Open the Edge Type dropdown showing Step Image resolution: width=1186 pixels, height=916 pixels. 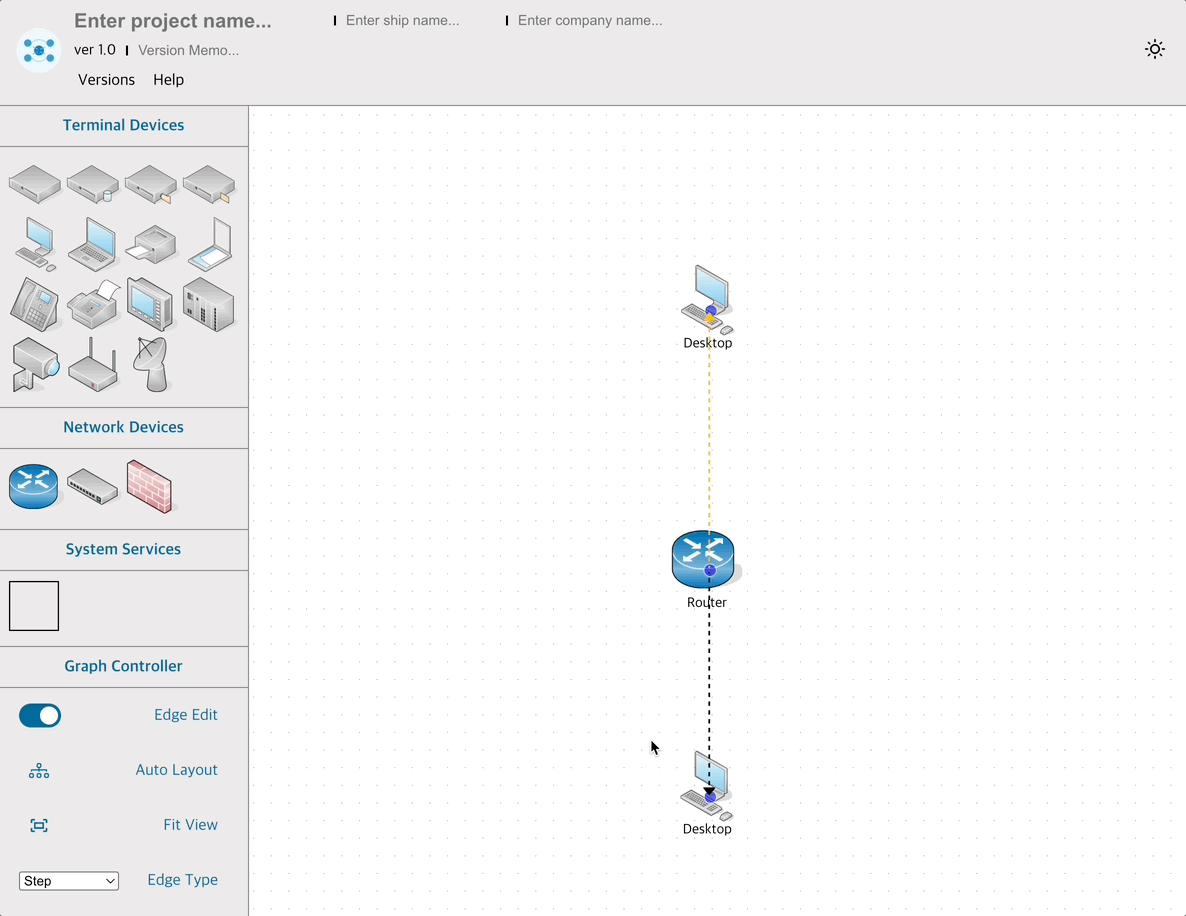69,881
